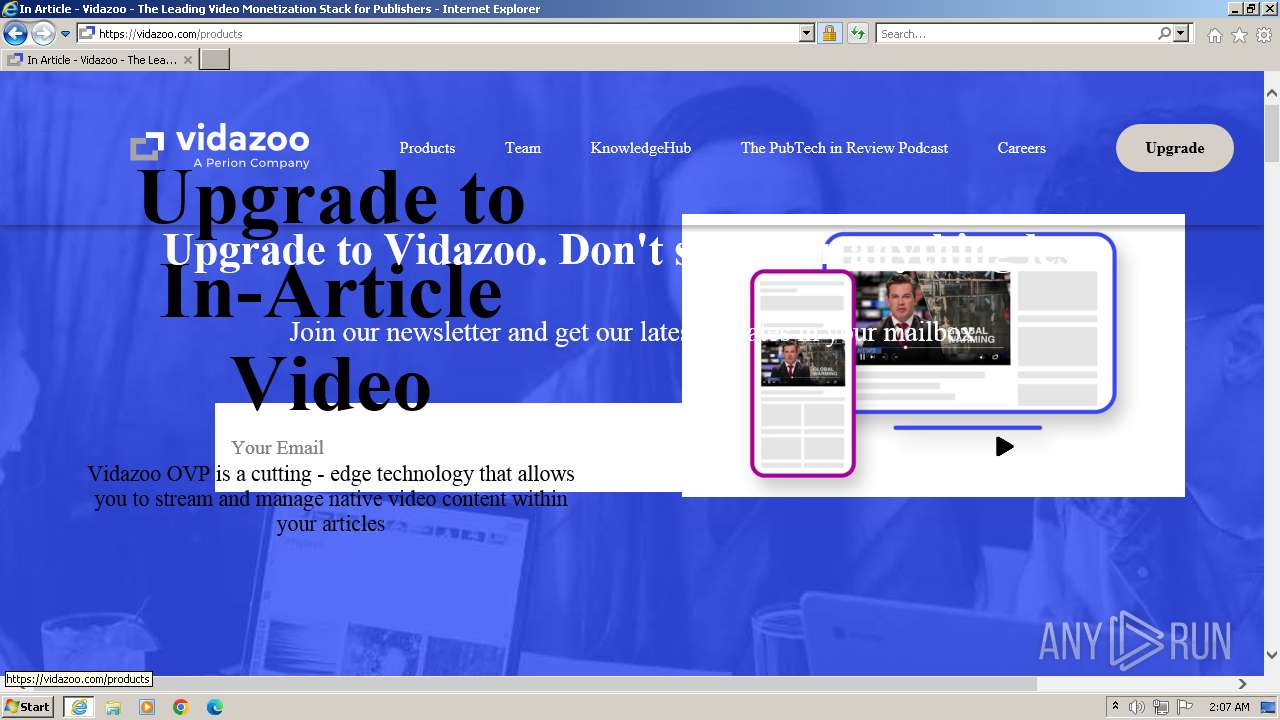Viewport: 1280px width, 720px height.
Task: Click the In-Article video illustration thumbnail
Action: pos(933,355)
